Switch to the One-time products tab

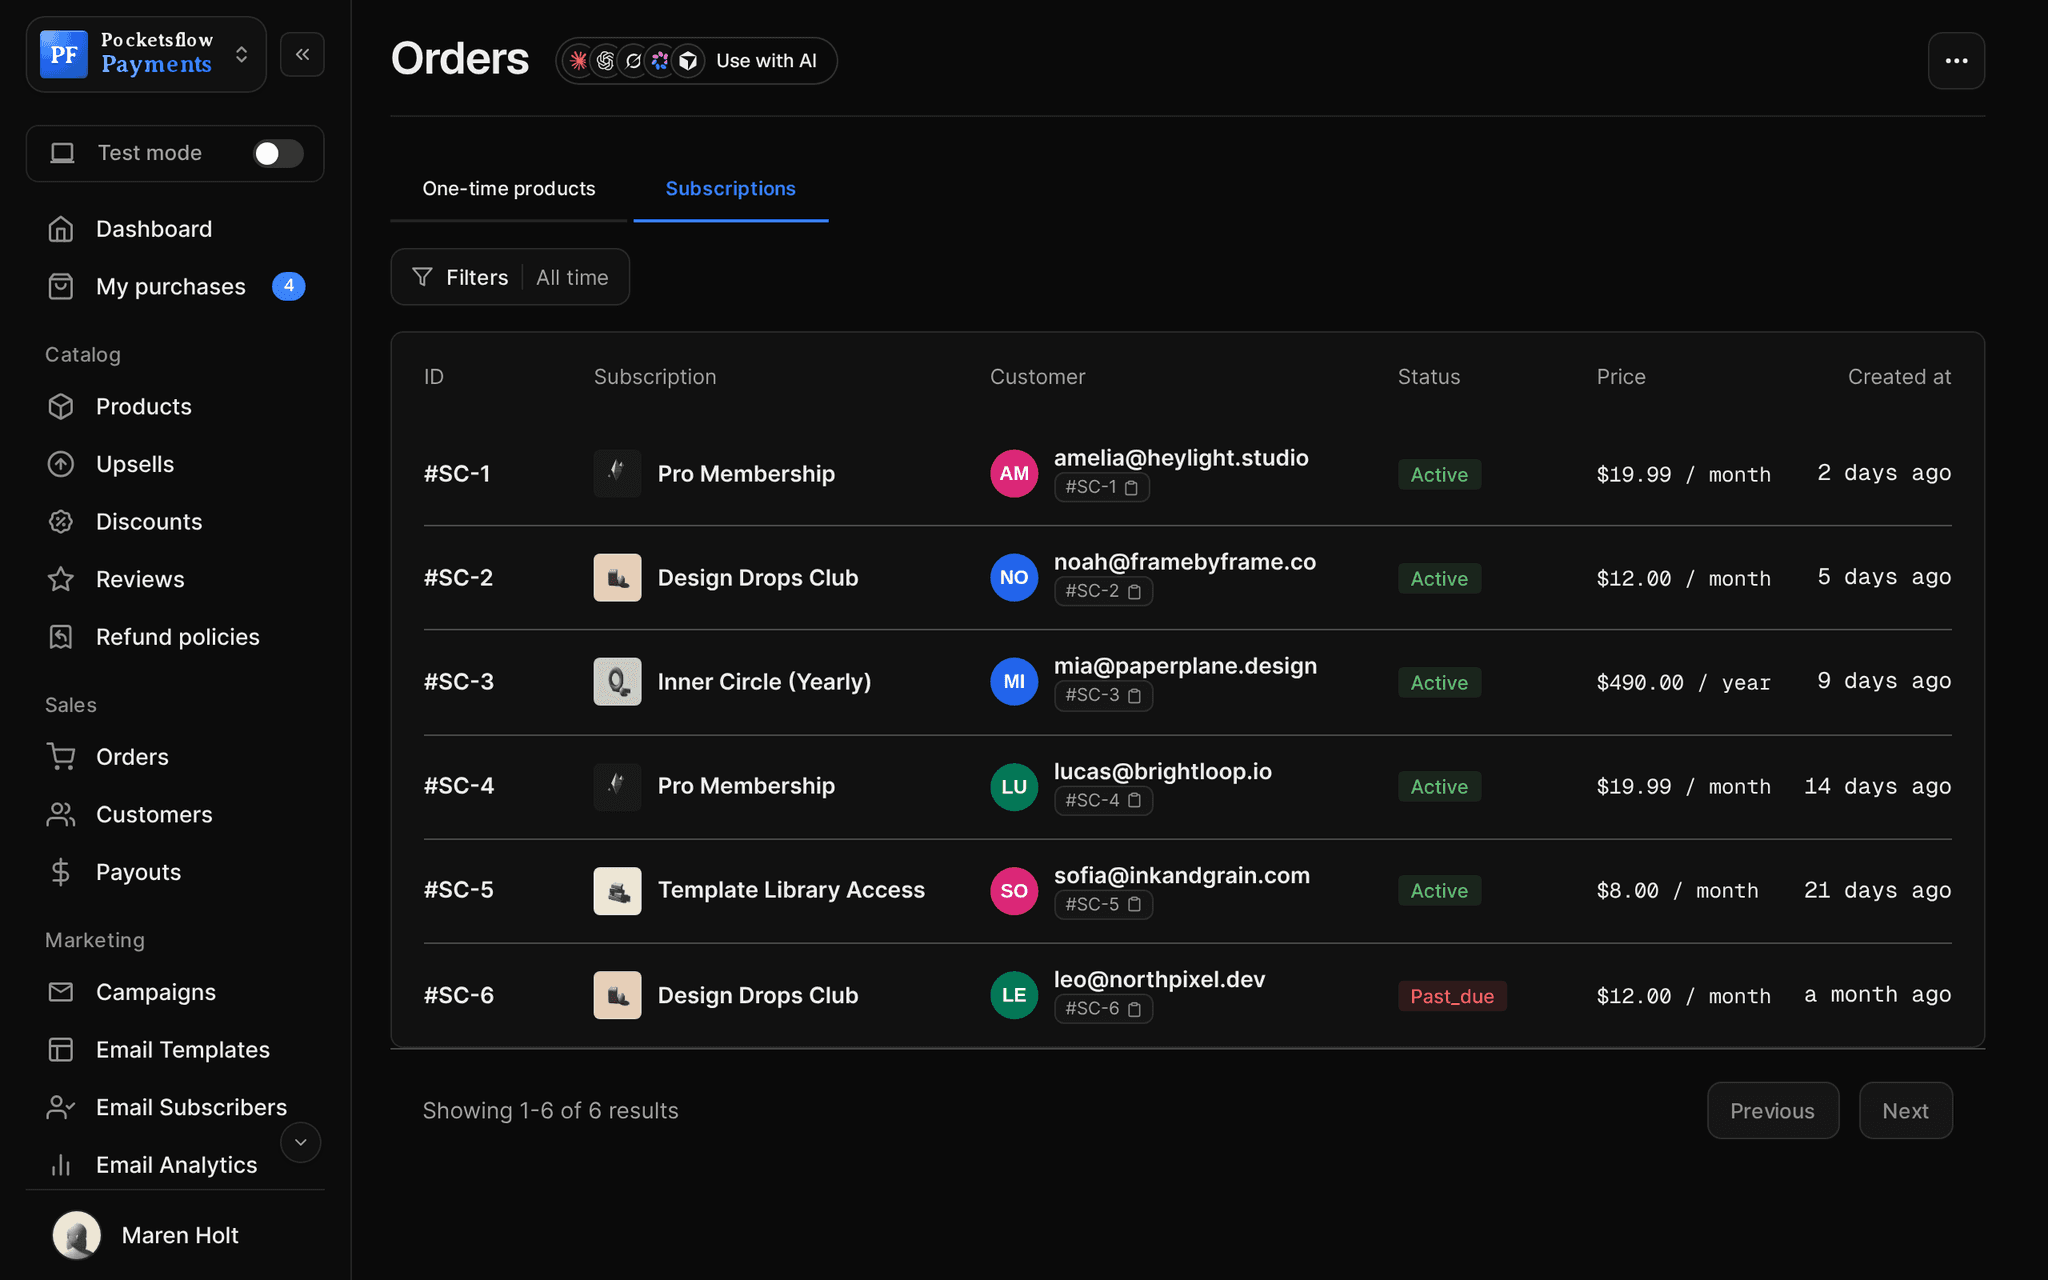click(x=509, y=189)
